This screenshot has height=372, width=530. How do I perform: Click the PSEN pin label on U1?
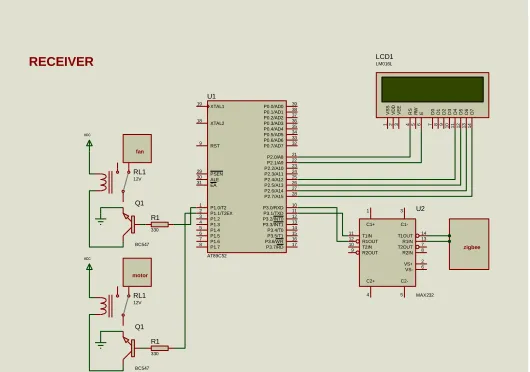[216, 174]
